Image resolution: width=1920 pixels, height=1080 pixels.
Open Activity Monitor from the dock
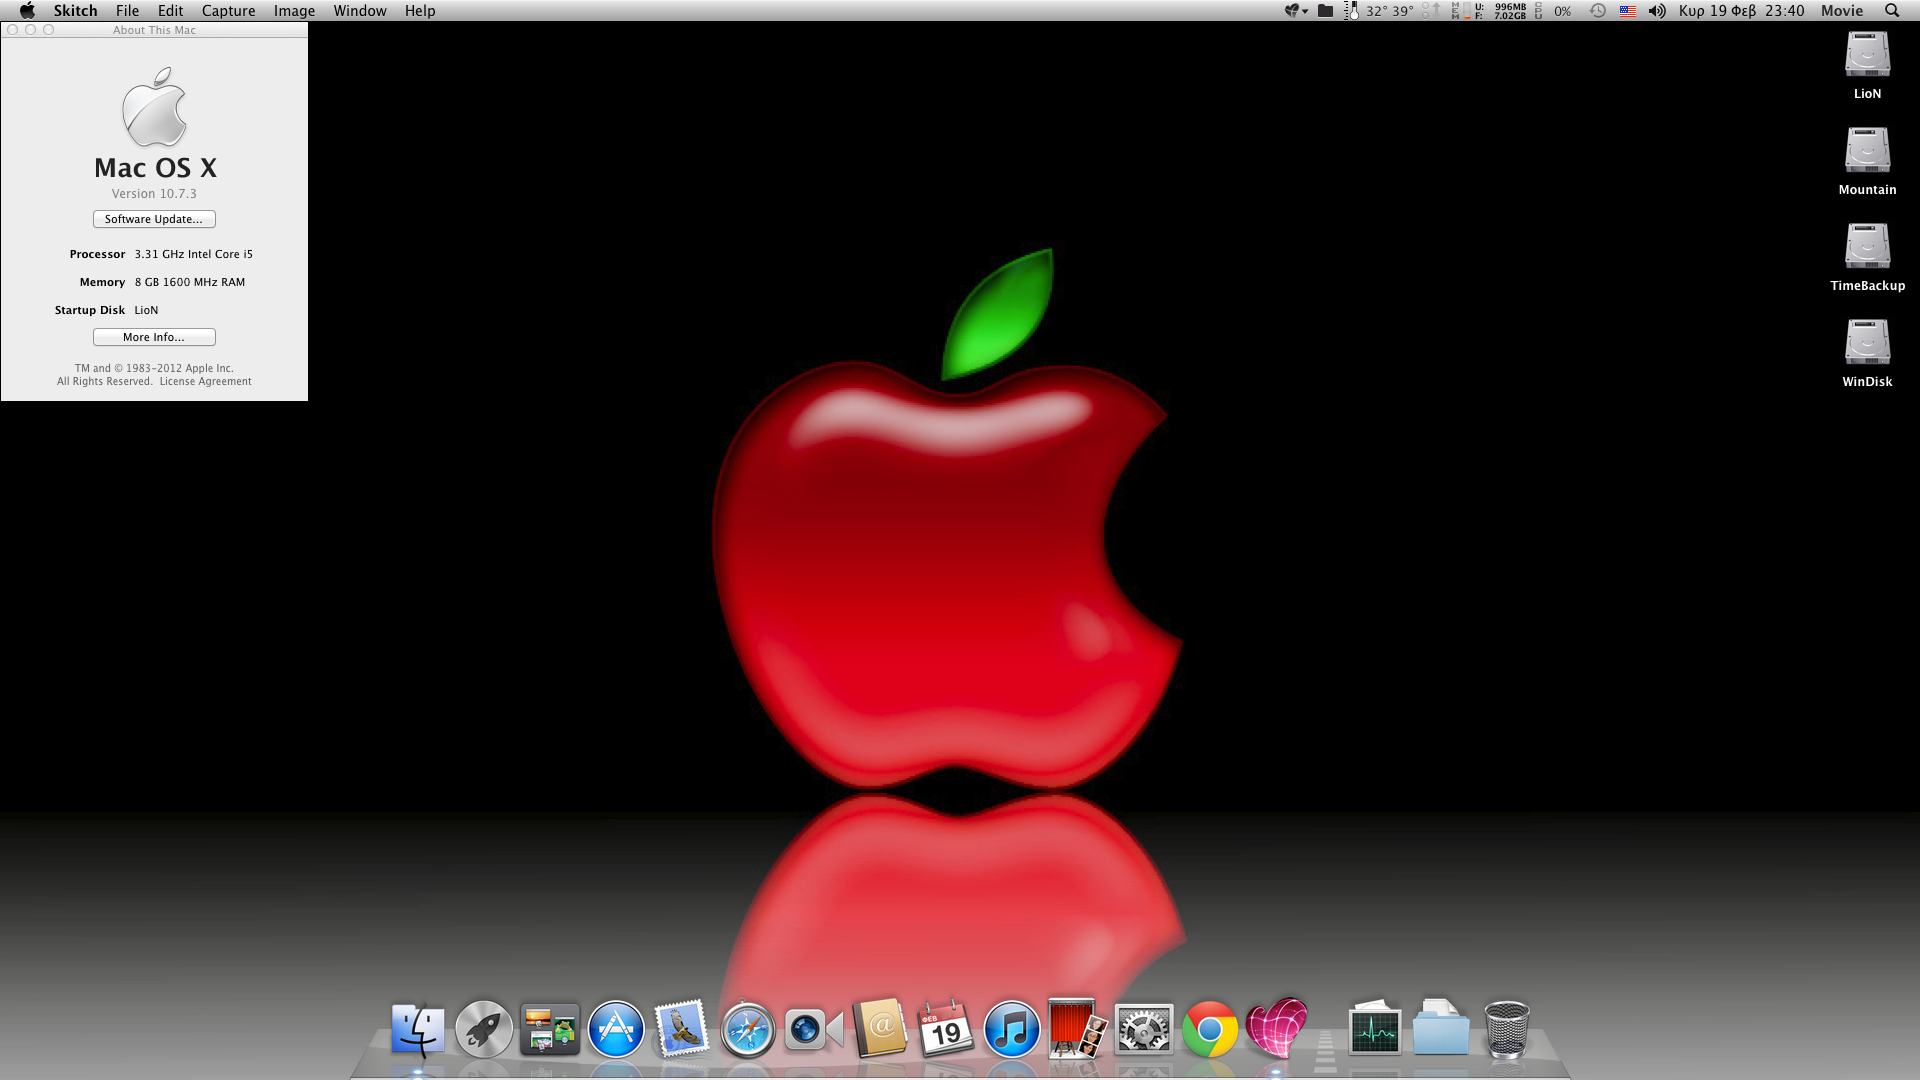point(1375,1029)
